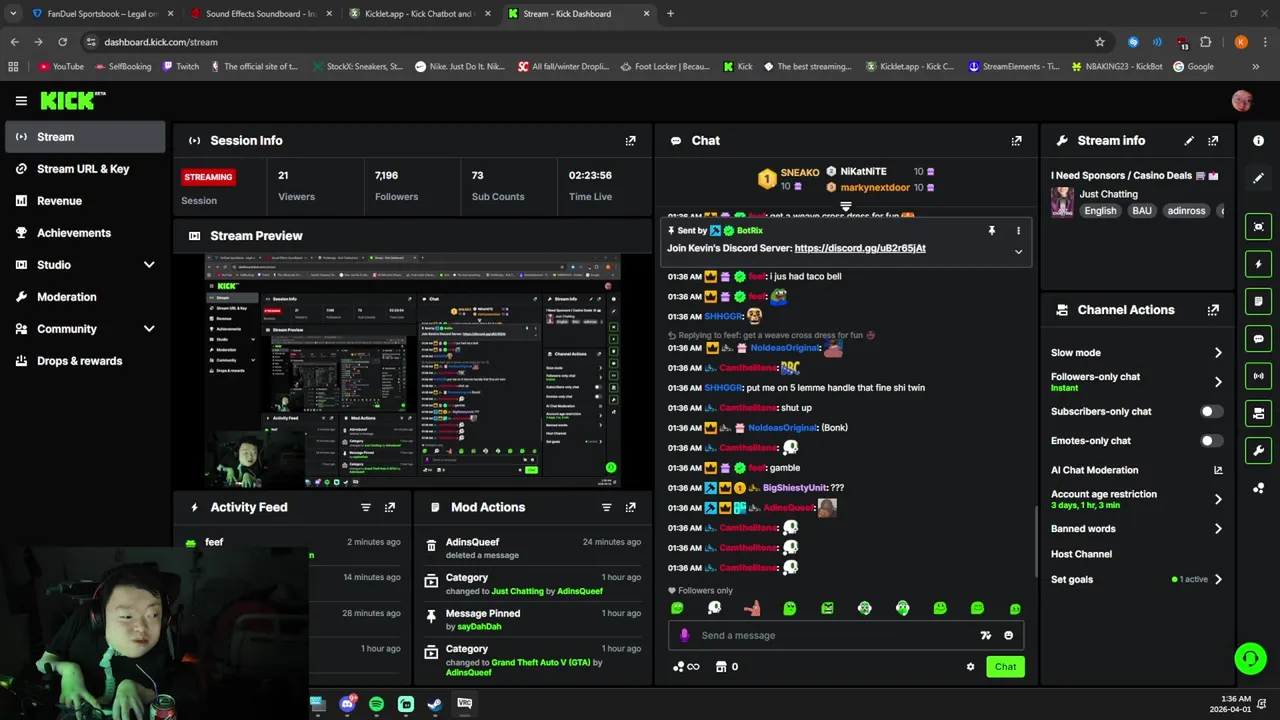This screenshot has width=1280, height=720.
Task: Click the info icon on the right rail
Action: click(1258, 141)
